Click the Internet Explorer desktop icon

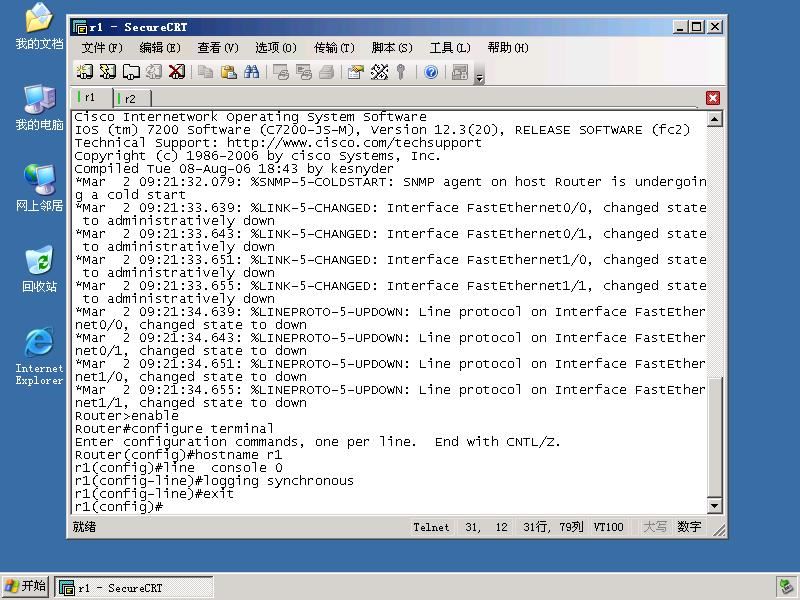click(39, 357)
